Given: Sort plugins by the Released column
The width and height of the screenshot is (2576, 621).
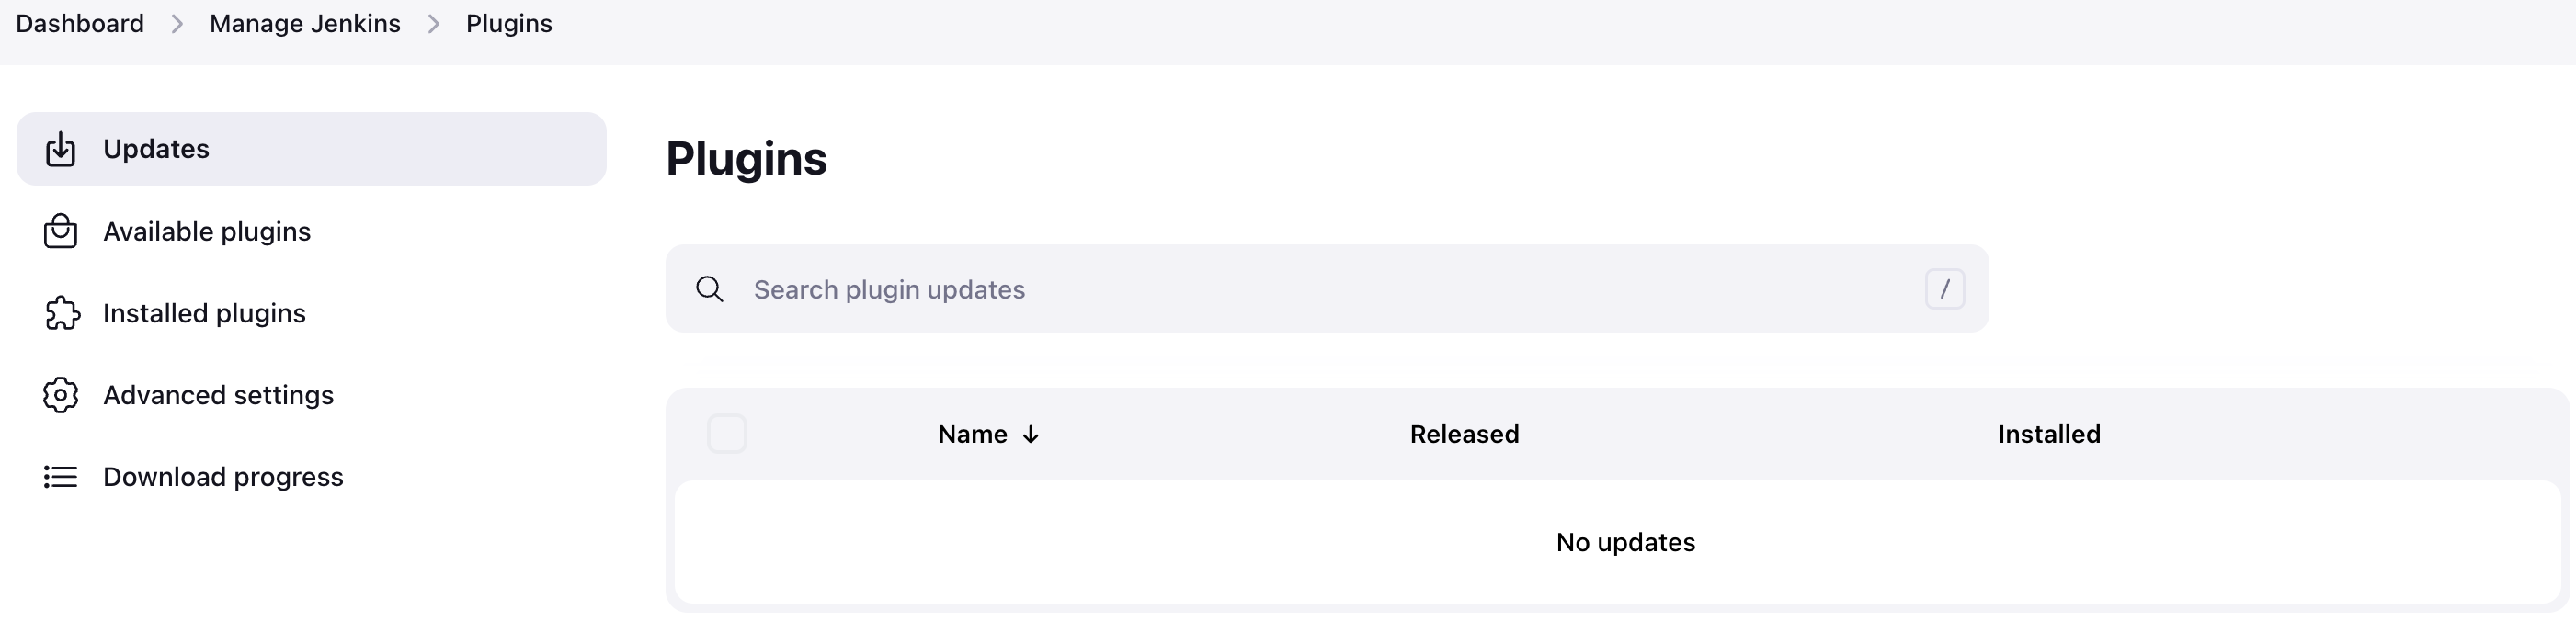Looking at the screenshot, I should 1464,434.
